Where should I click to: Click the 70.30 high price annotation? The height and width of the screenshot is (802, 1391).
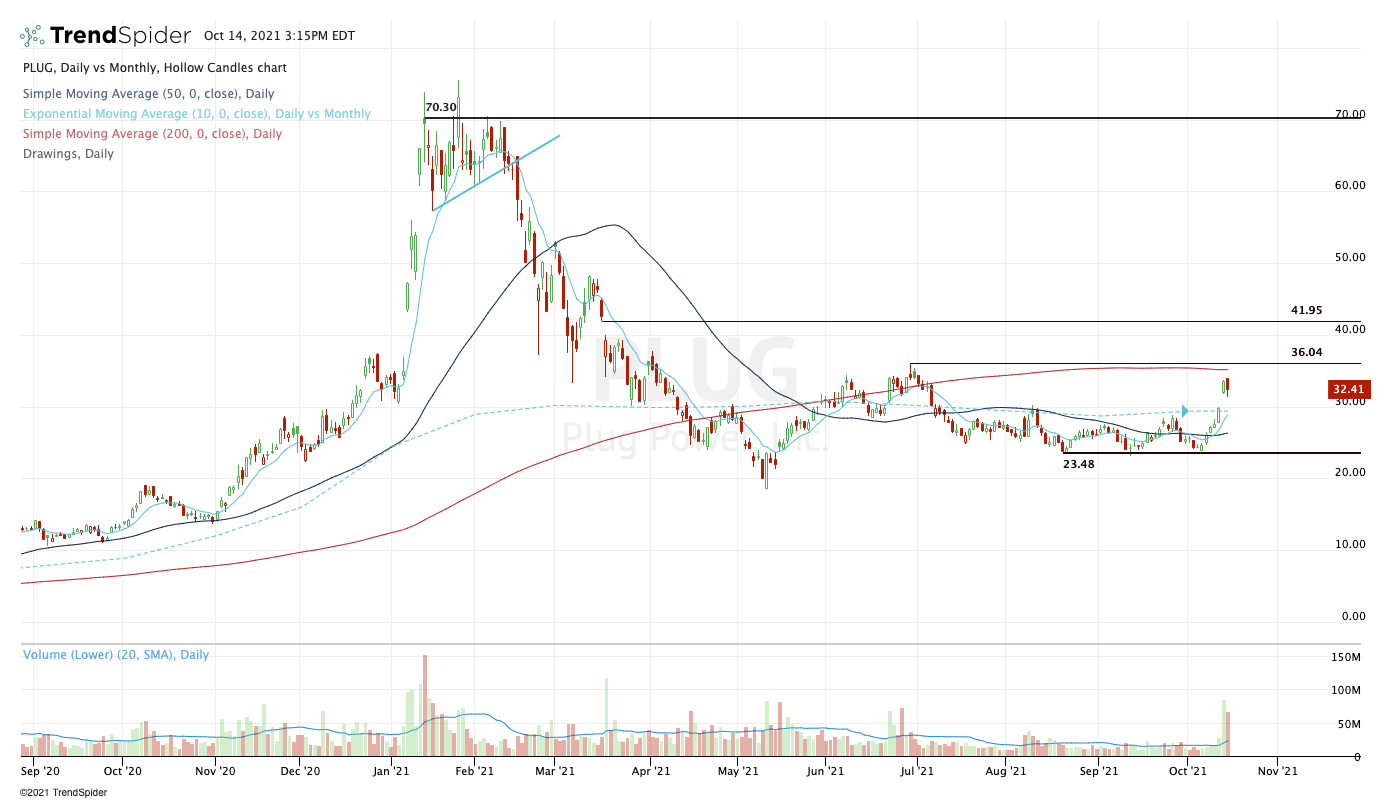click(x=441, y=107)
